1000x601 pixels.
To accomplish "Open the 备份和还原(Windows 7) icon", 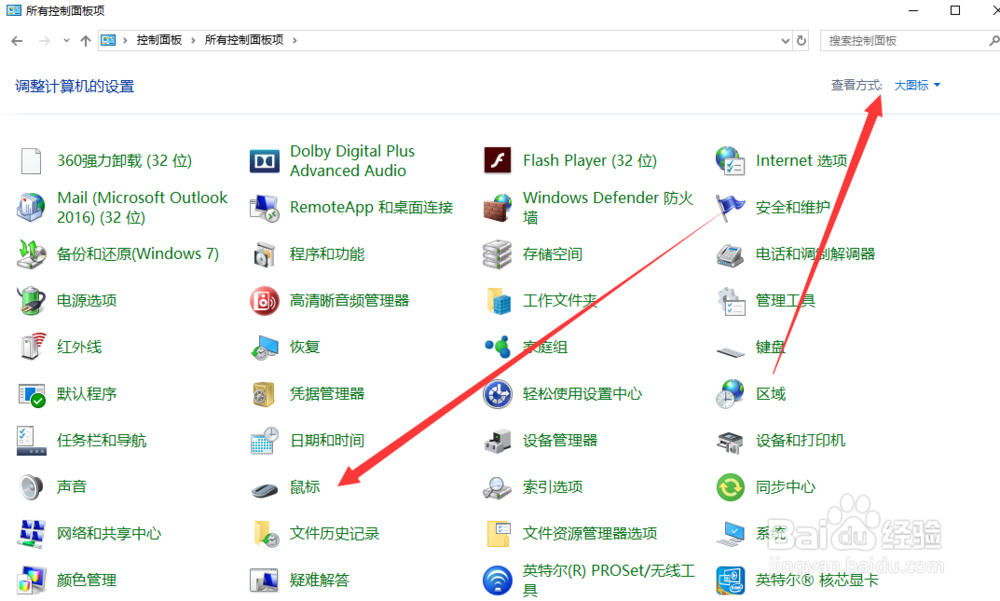I will pos(31,254).
